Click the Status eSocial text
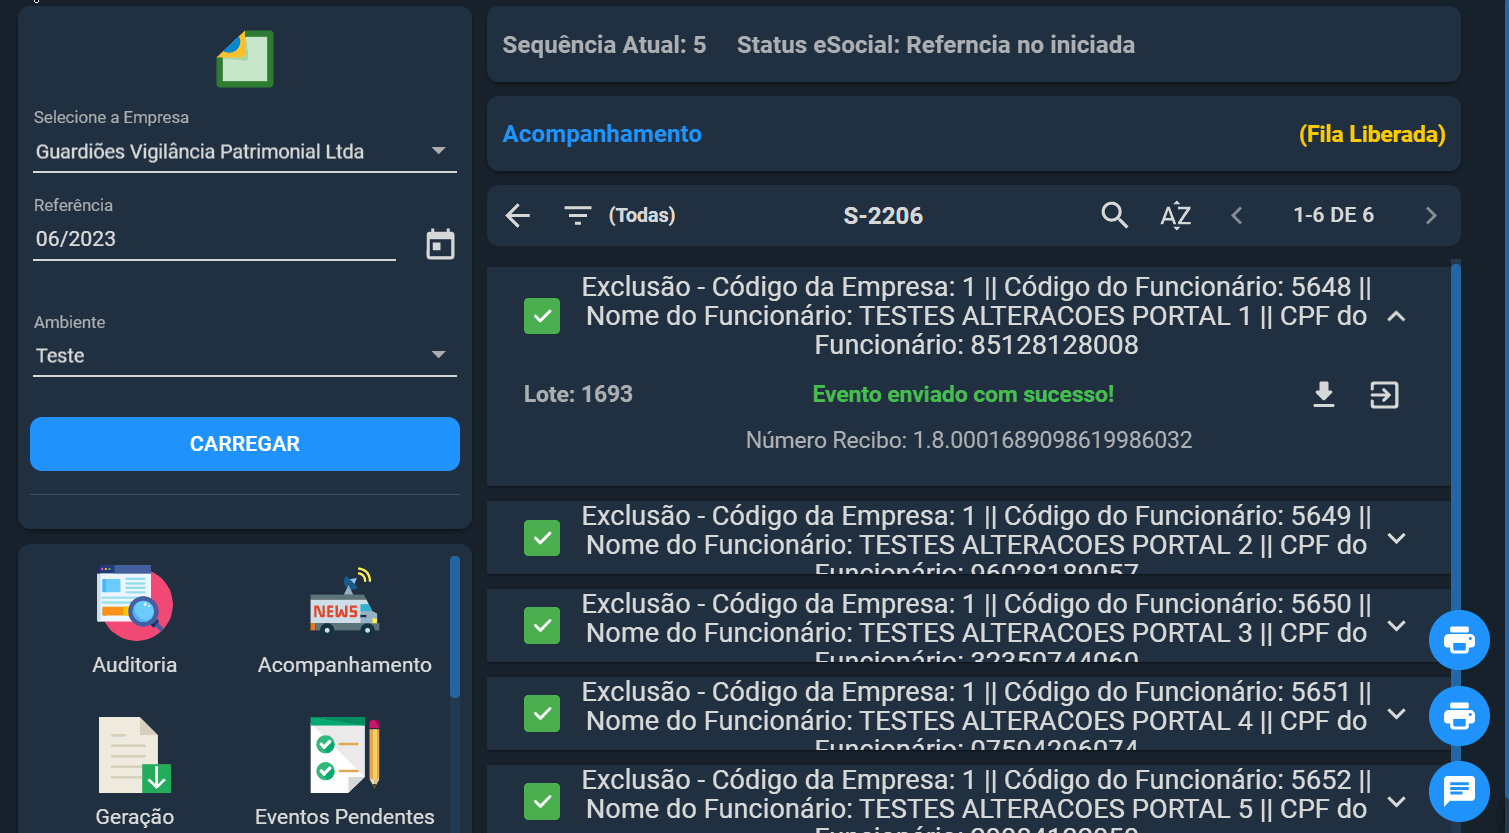 click(936, 45)
